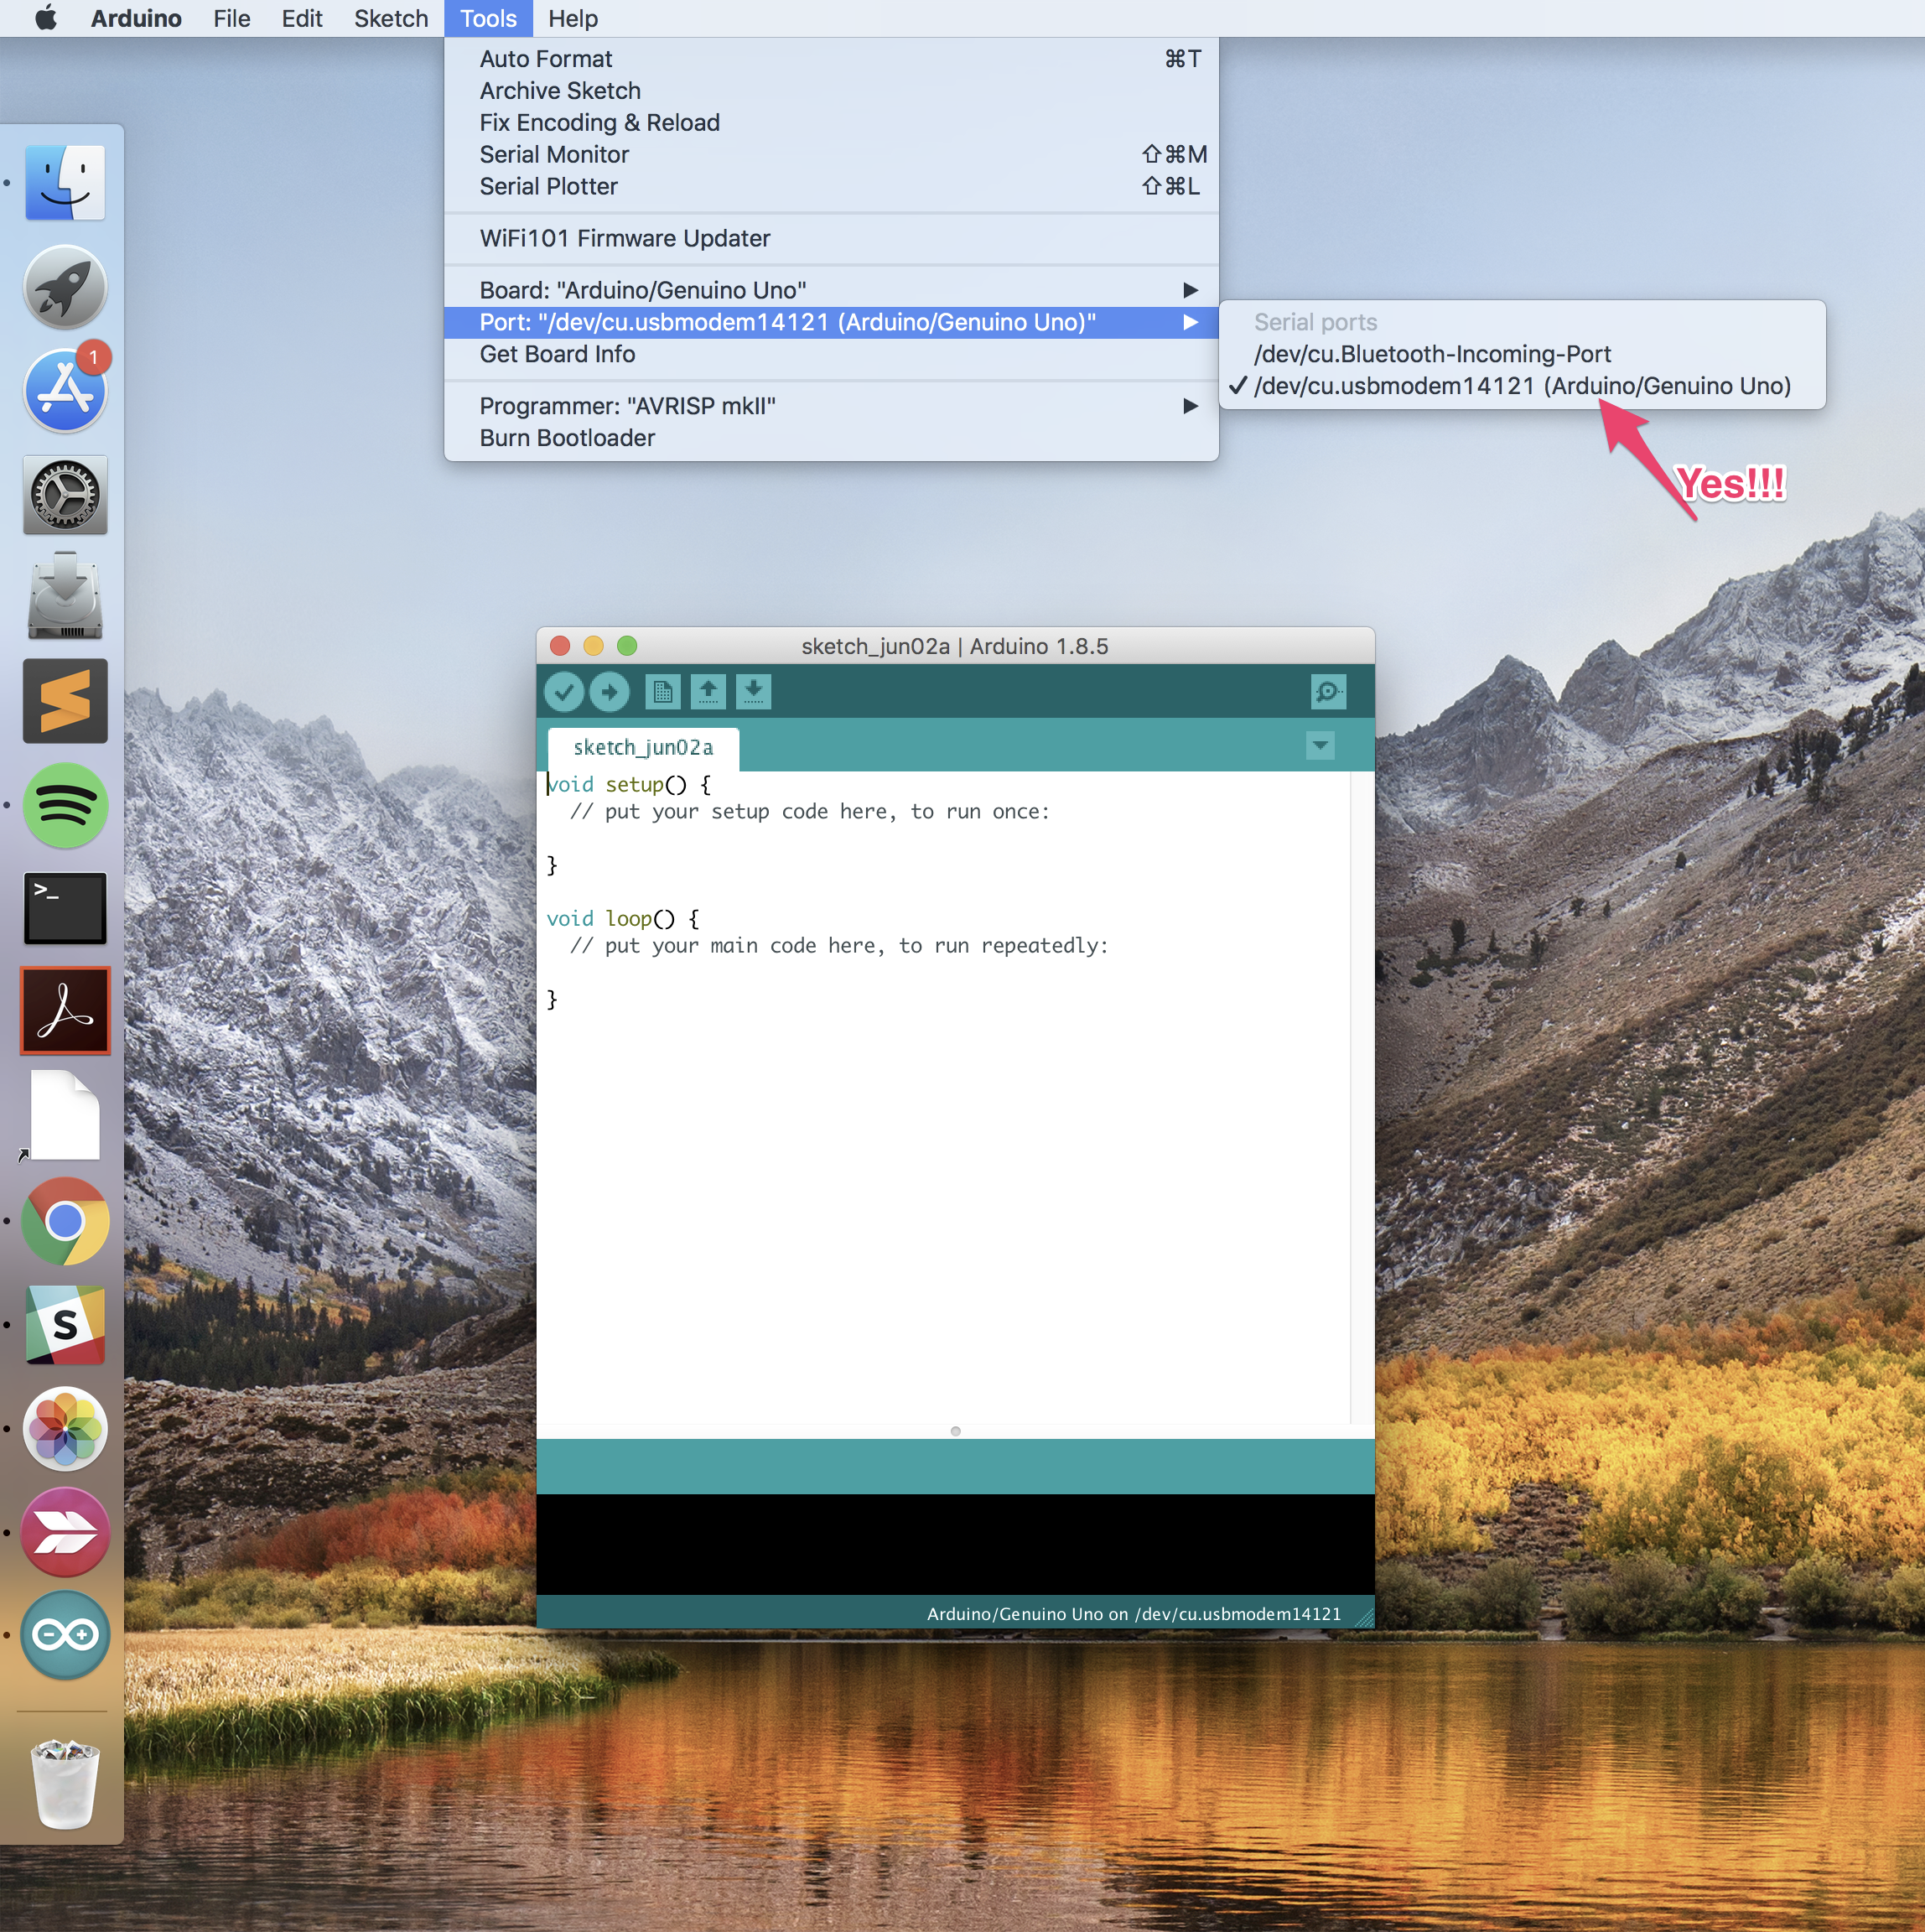The height and width of the screenshot is (1932, 1925).
Task: Select checked /dev/cu.usbmodem14121 serial port
Action: (x=1522, y=386)
